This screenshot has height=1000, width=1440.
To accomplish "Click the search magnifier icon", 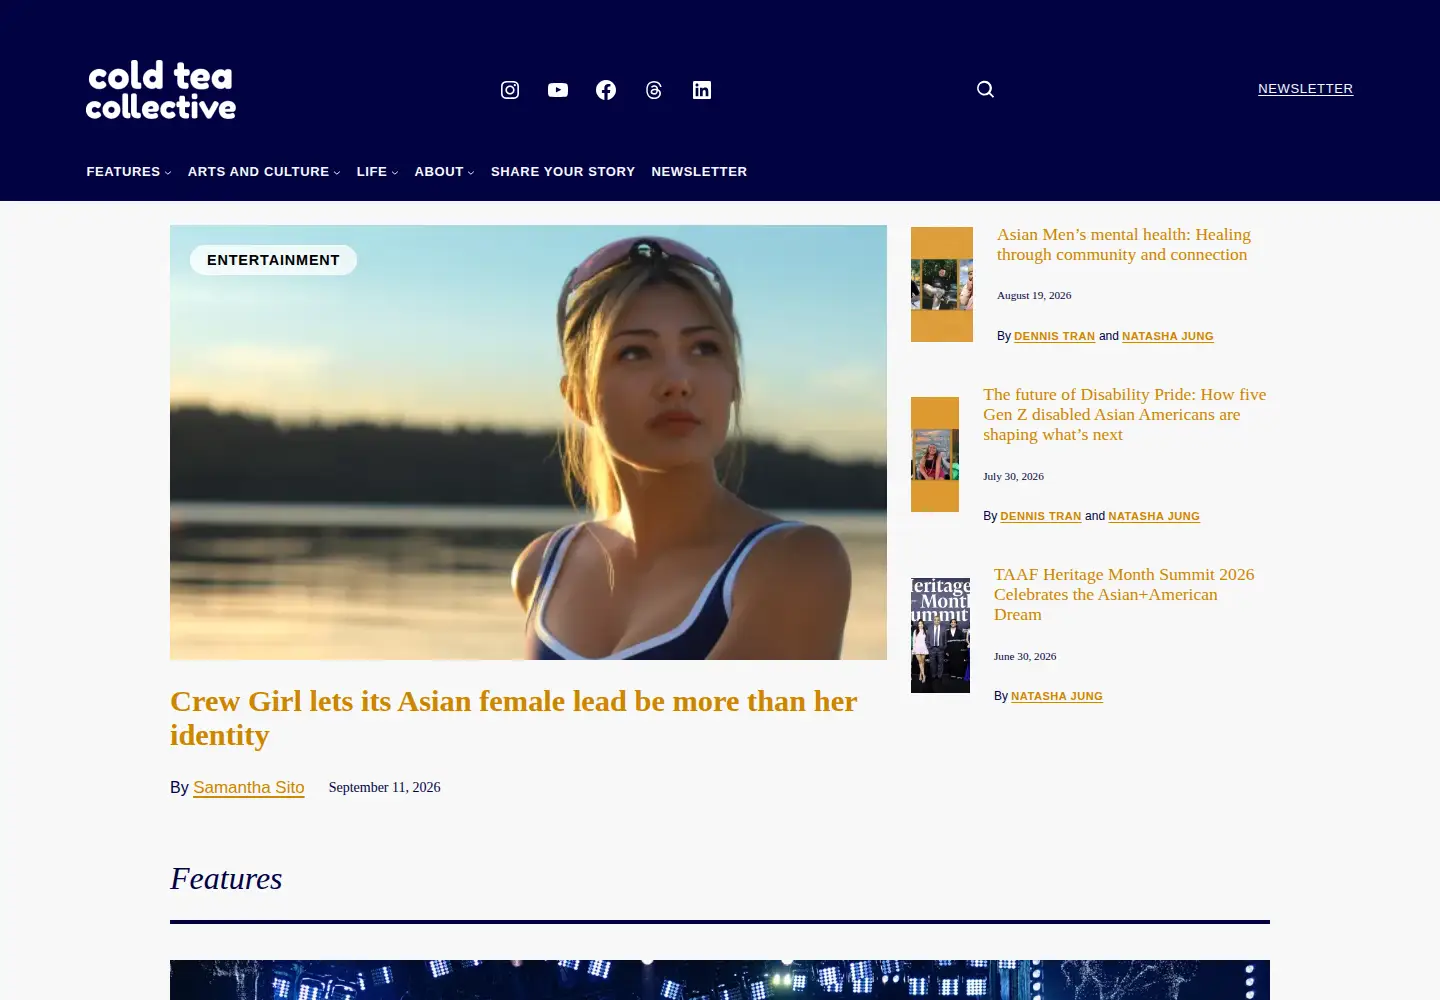I will coord(985,89).
